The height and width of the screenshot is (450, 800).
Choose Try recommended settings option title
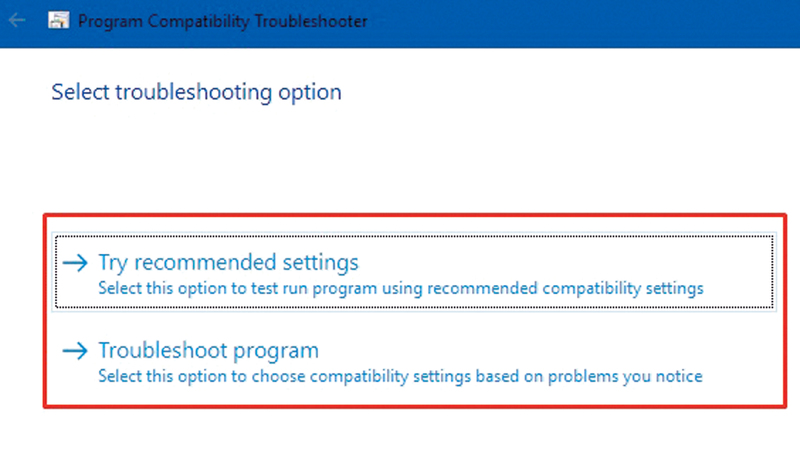point(228,263)
